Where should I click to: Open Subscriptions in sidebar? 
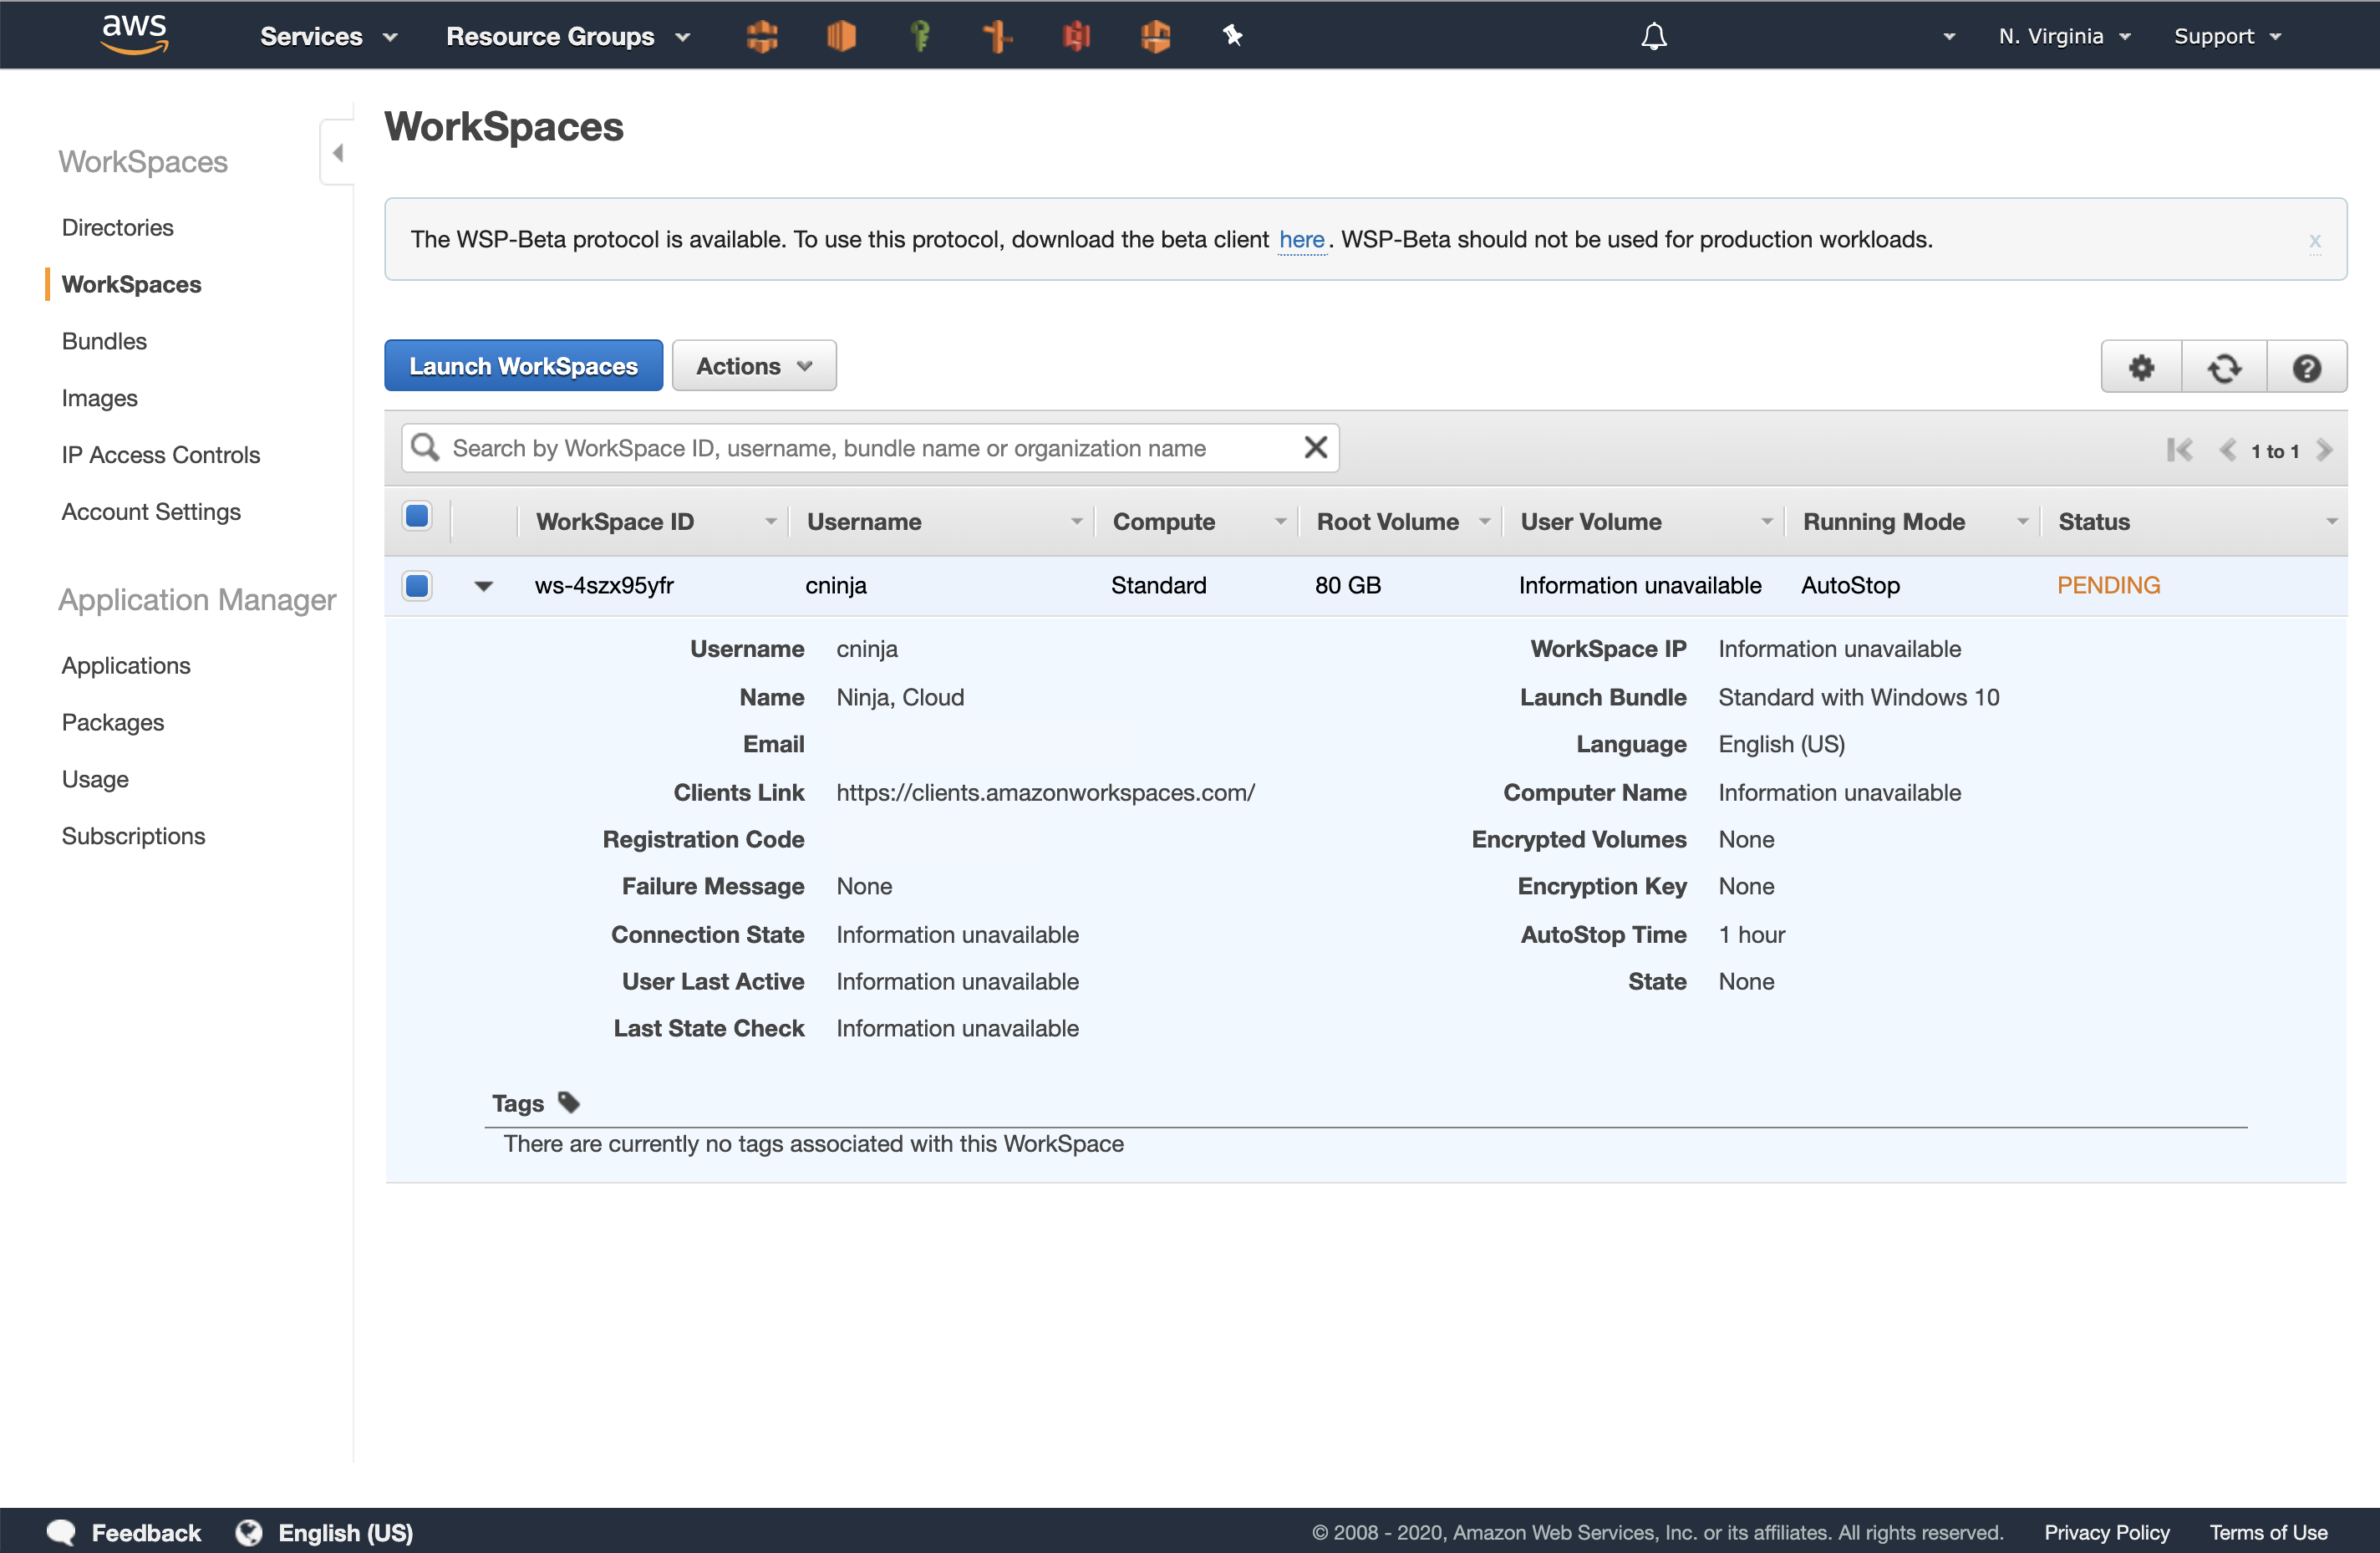(x=133, y=836)
